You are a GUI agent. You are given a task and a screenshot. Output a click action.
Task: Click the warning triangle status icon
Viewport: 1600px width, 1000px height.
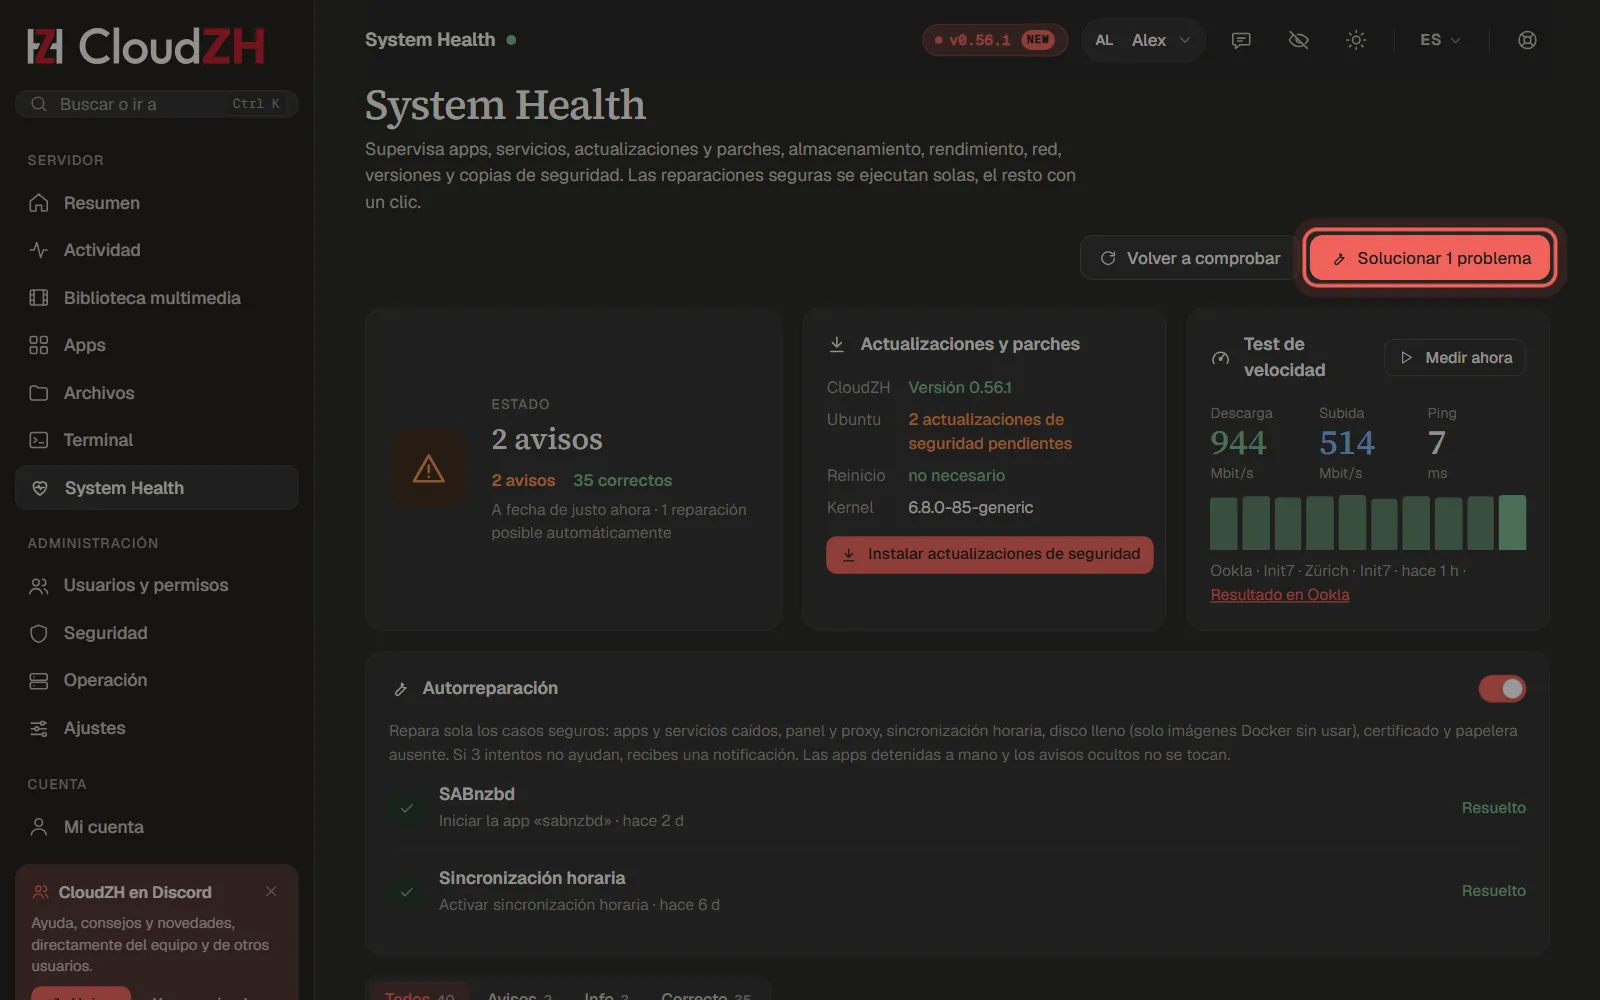[429, 468]
